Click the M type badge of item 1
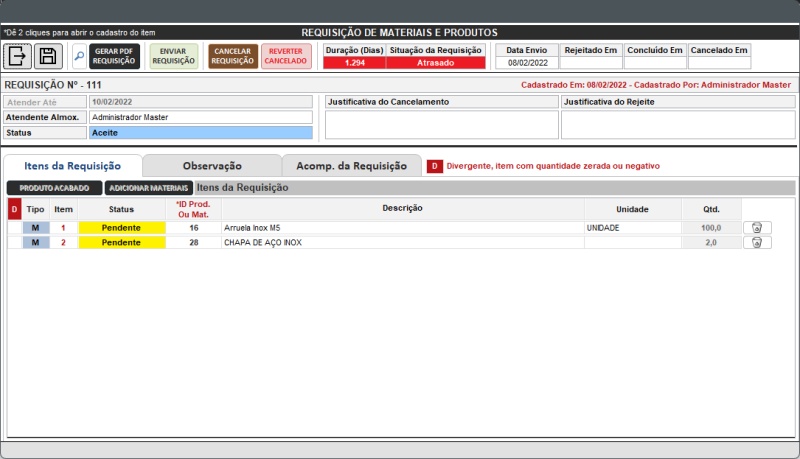 (35, 228)
